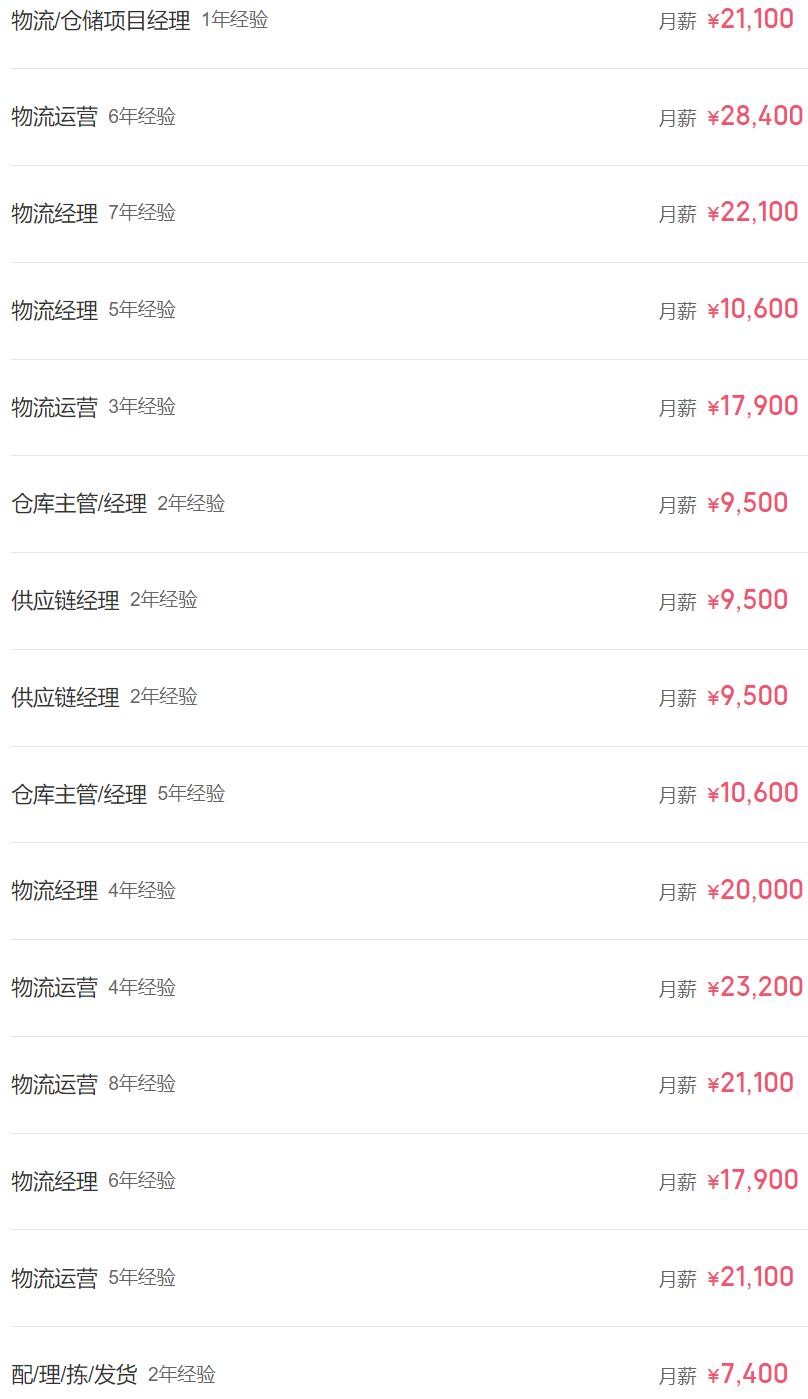Click the ¥20,000 salary amount

(x=754, y=890)
